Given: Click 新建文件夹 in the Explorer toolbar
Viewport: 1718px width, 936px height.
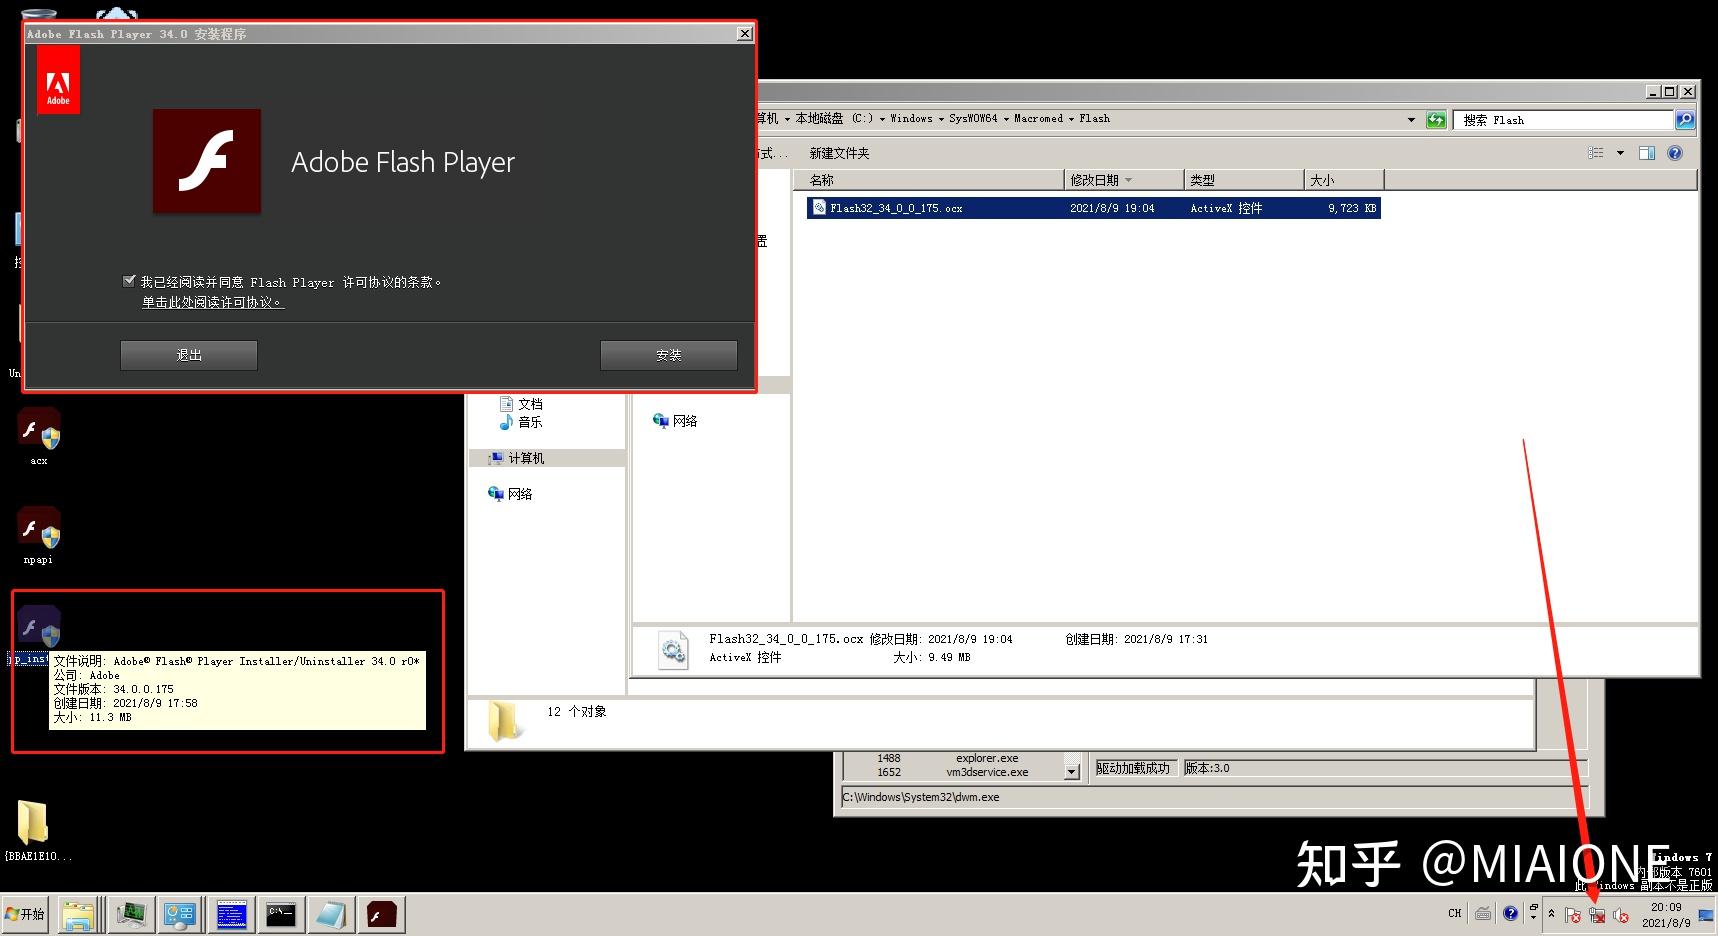Looking at the screenshot, I should [839, 153].
